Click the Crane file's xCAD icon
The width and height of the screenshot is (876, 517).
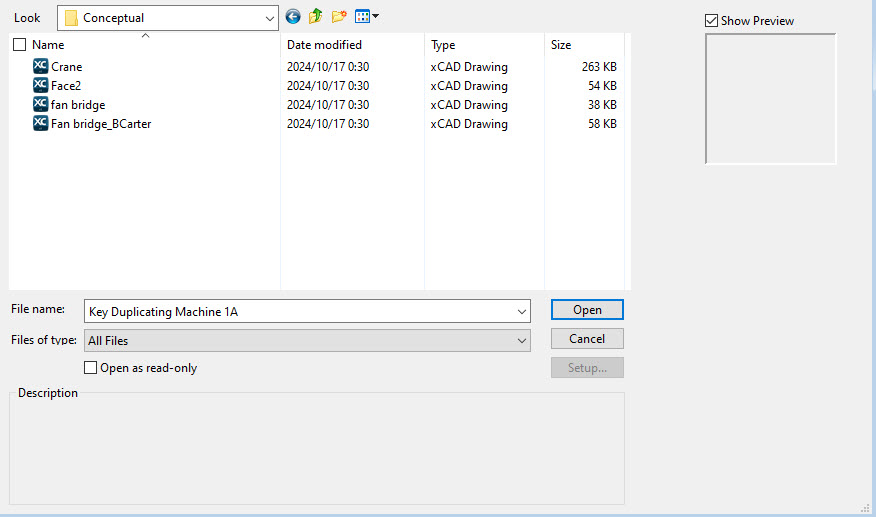tap(40, 66)
